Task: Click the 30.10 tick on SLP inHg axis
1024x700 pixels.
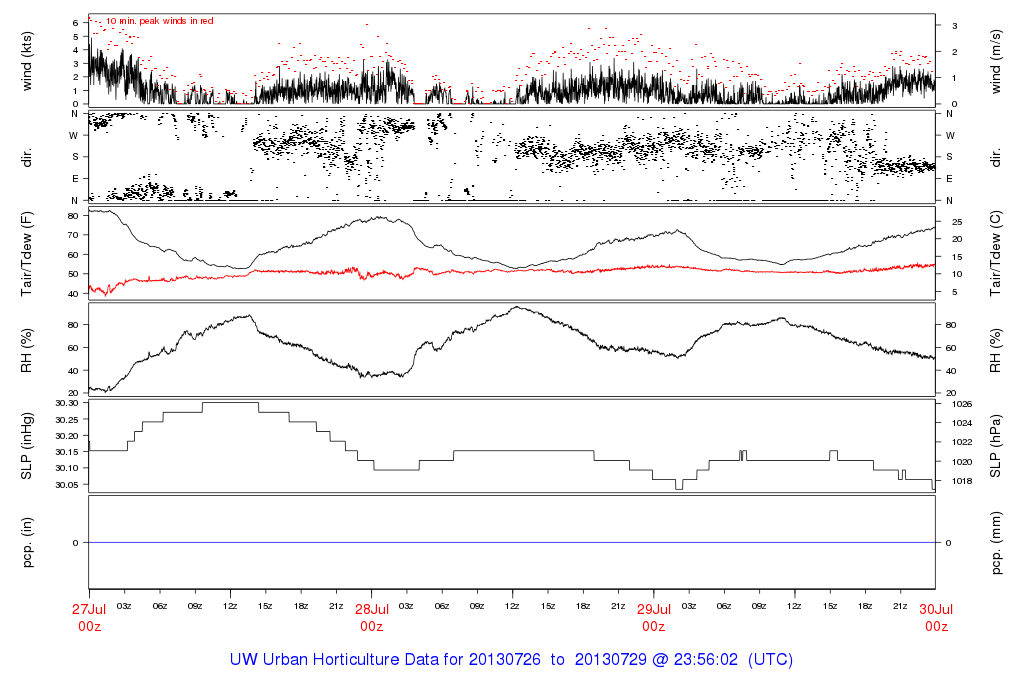Action: [67, 468]
